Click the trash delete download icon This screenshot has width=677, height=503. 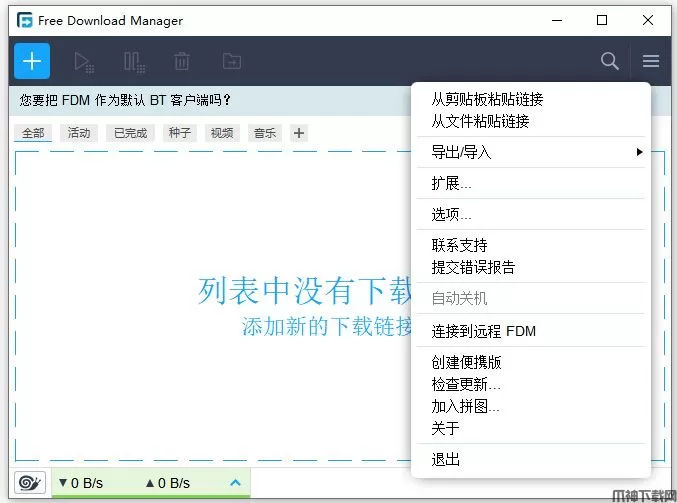[x=182, y=61]
